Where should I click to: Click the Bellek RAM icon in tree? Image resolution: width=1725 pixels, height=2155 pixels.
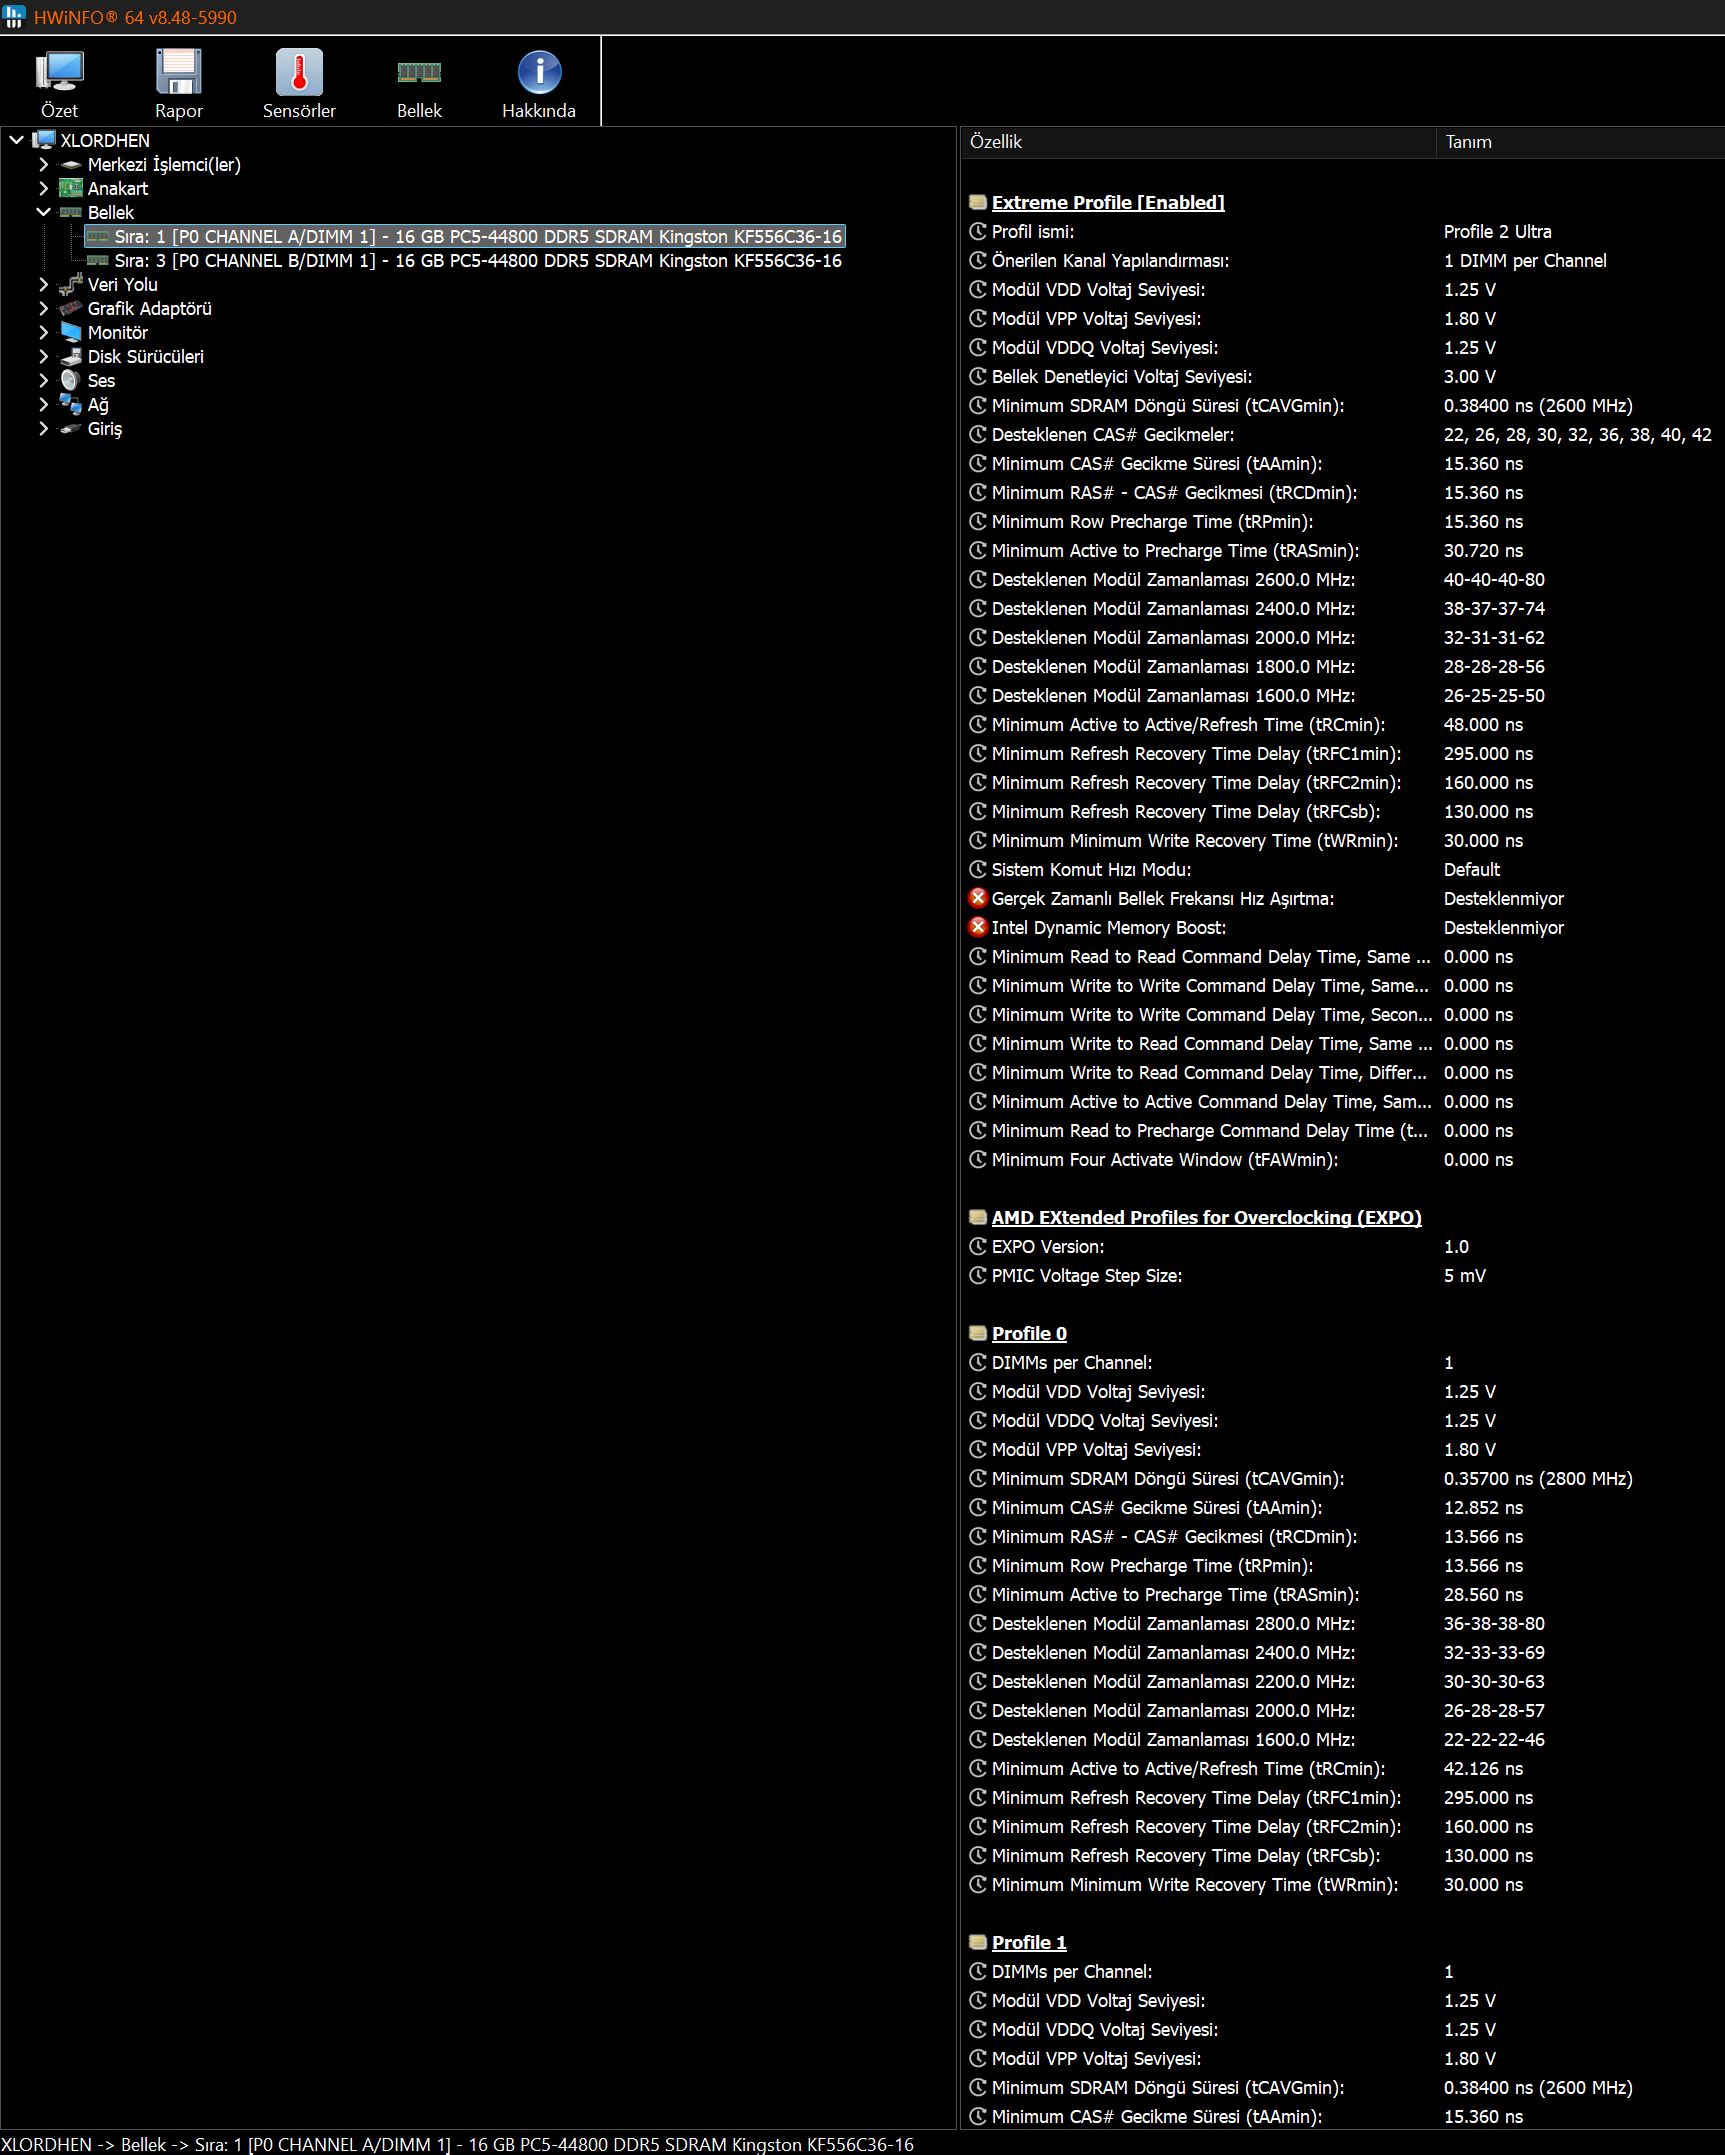coord(71,213)
